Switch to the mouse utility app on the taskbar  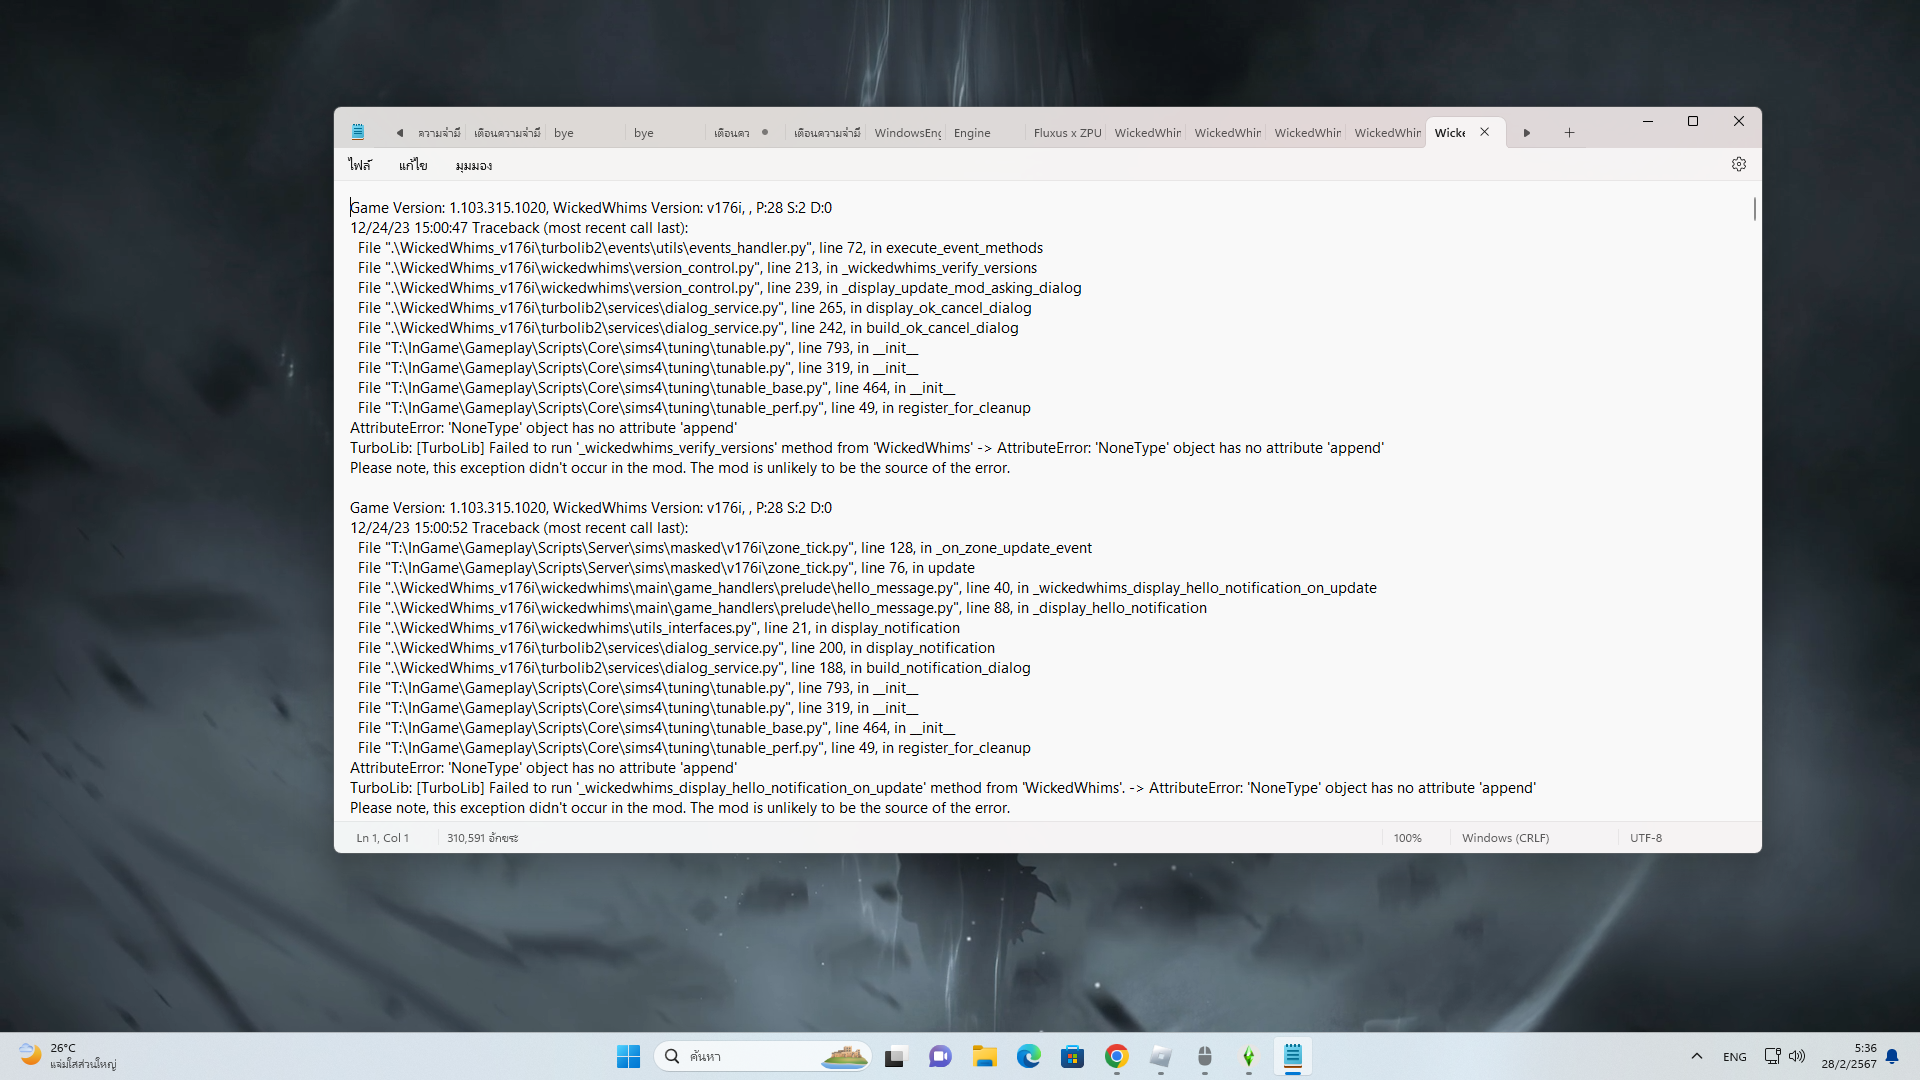click(x=1205, y=1056)
